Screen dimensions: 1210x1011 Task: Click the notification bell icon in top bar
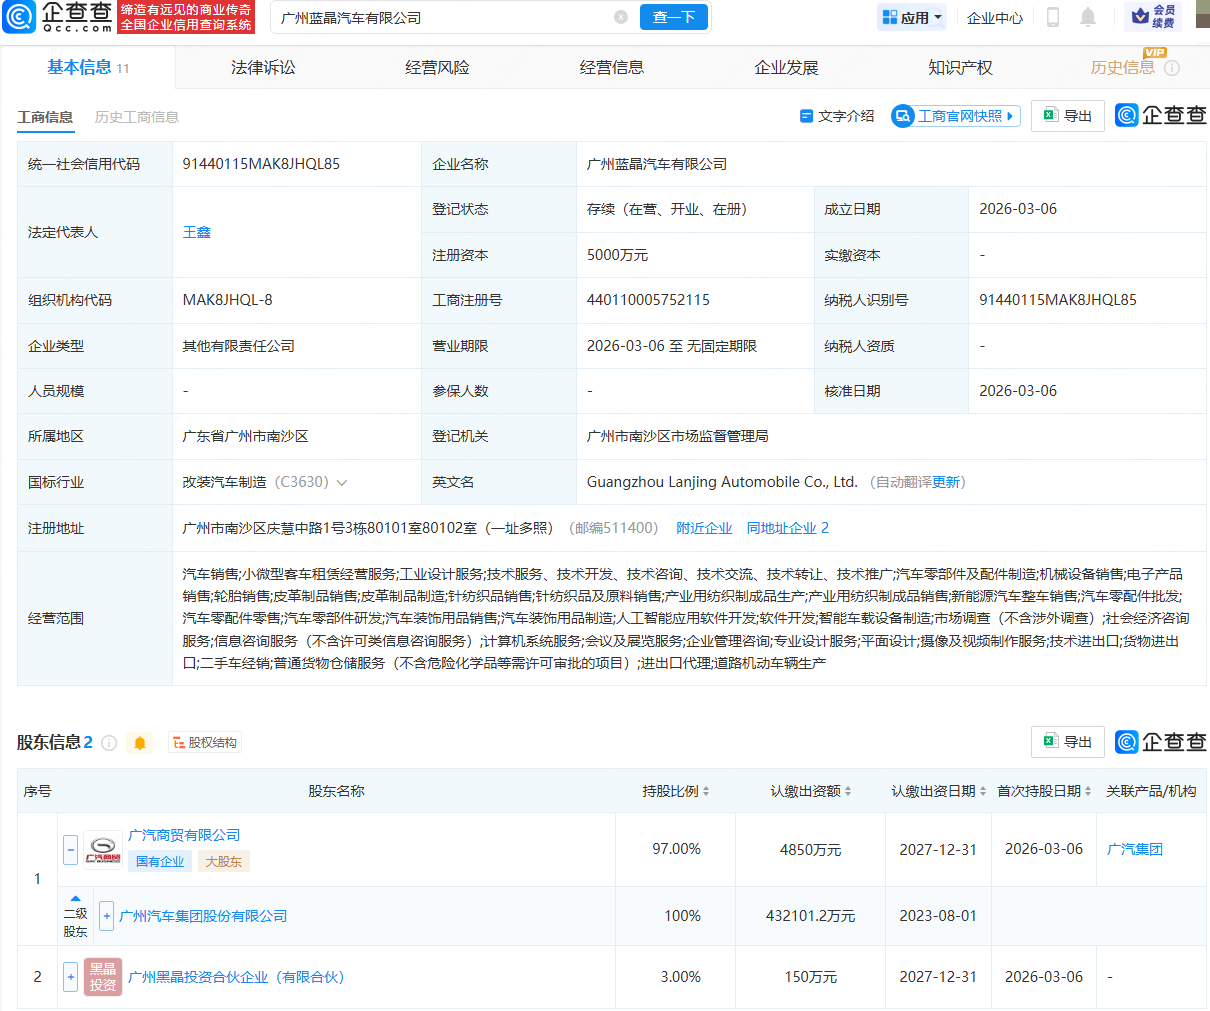(1088, 16)
